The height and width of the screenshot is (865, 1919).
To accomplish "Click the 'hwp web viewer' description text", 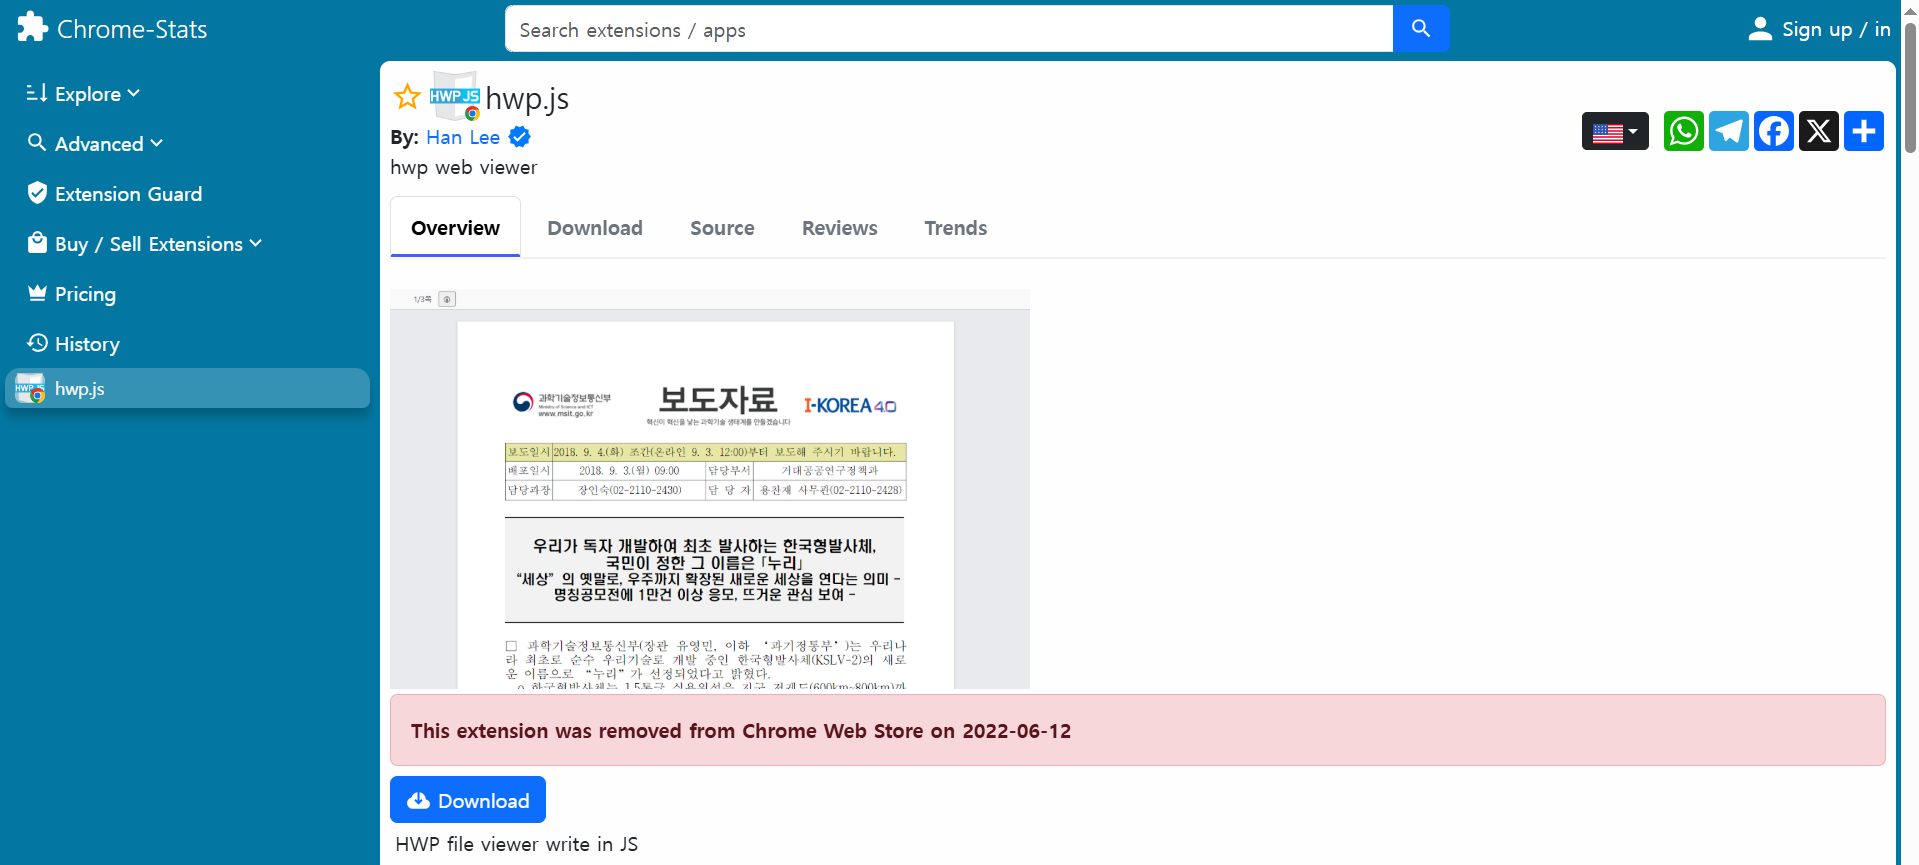I will pos(464,167).
